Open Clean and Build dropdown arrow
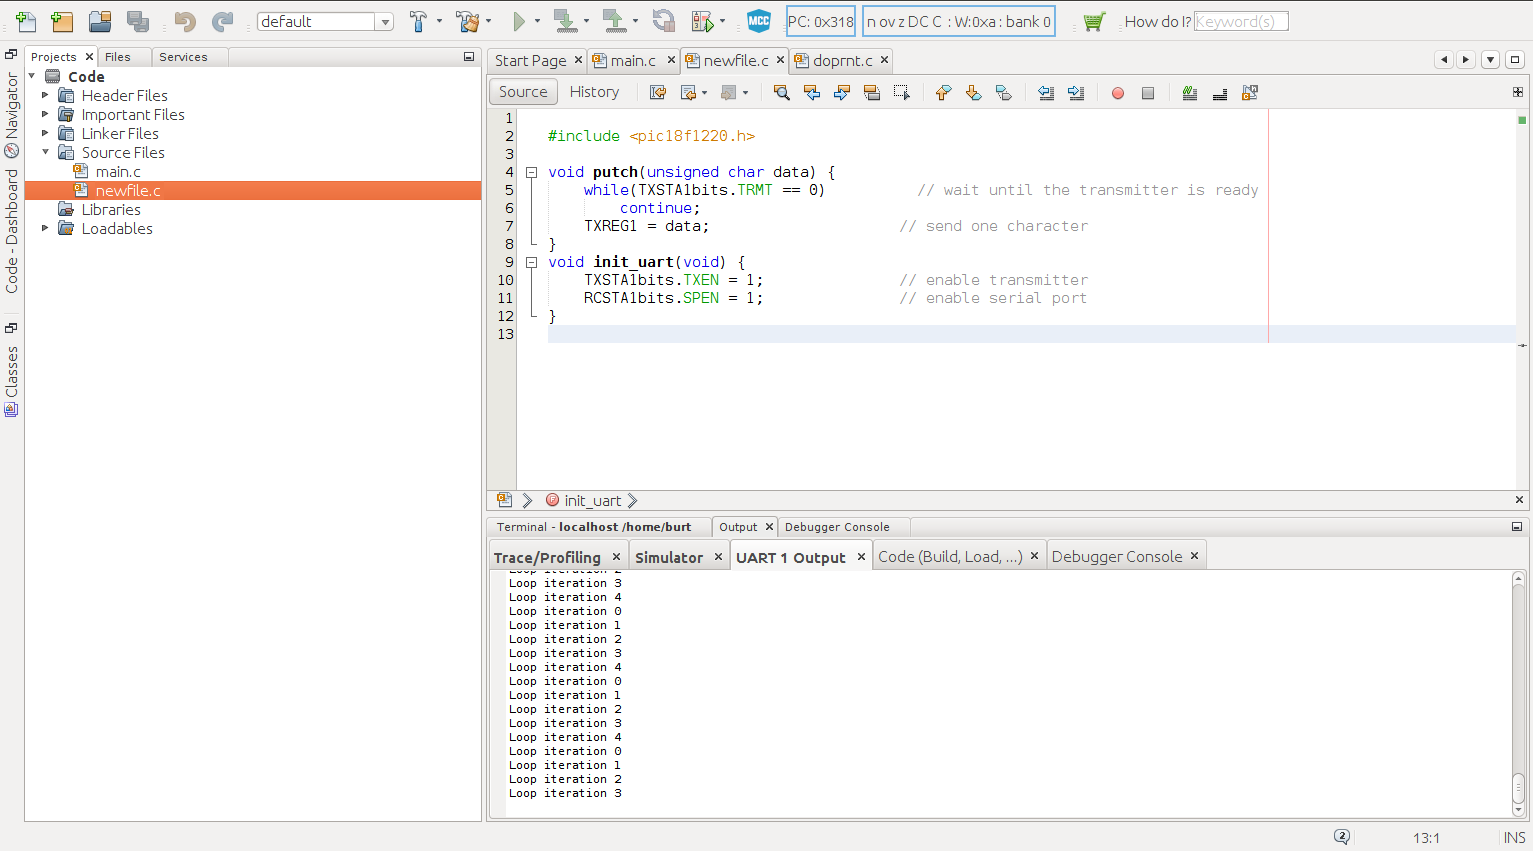The height and width of the screenshot is (851, 1533). (x=488, y=21)
